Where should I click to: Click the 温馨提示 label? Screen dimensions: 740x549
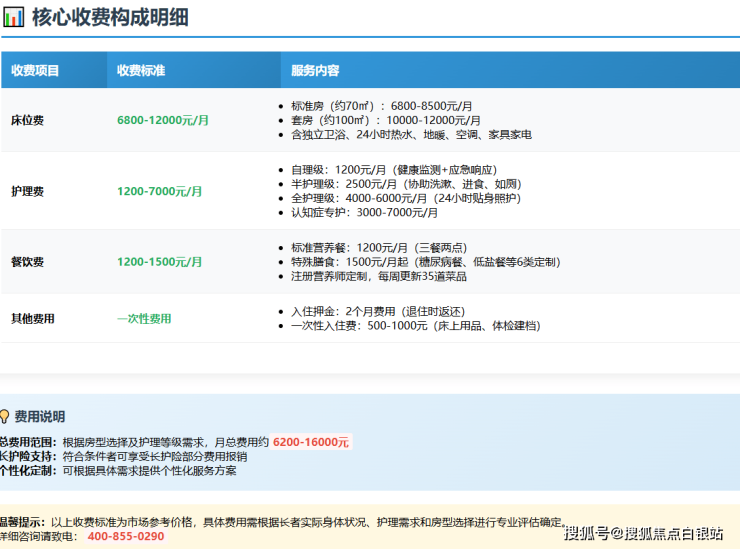[22, 522]
